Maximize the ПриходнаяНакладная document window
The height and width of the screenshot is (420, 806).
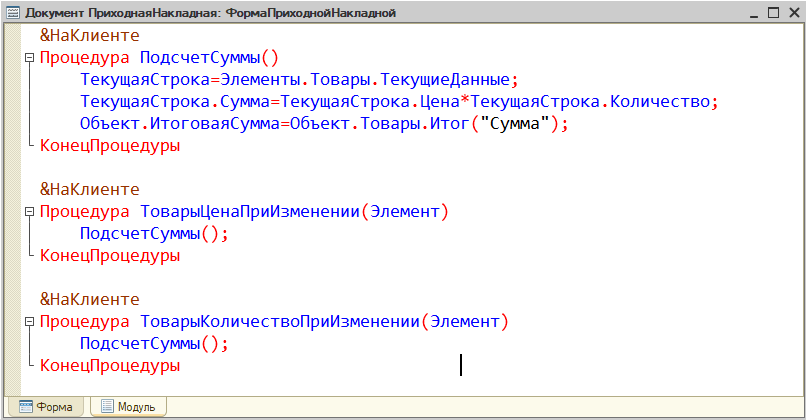[774, 13]
